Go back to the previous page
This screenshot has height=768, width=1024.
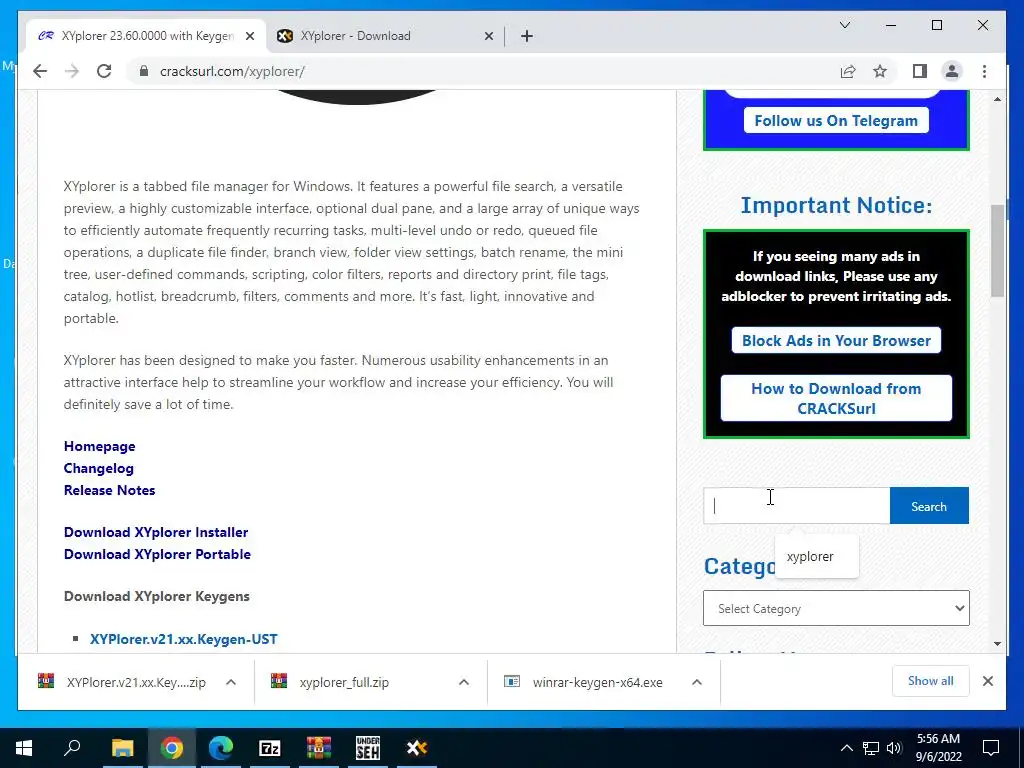click(40, 71)
